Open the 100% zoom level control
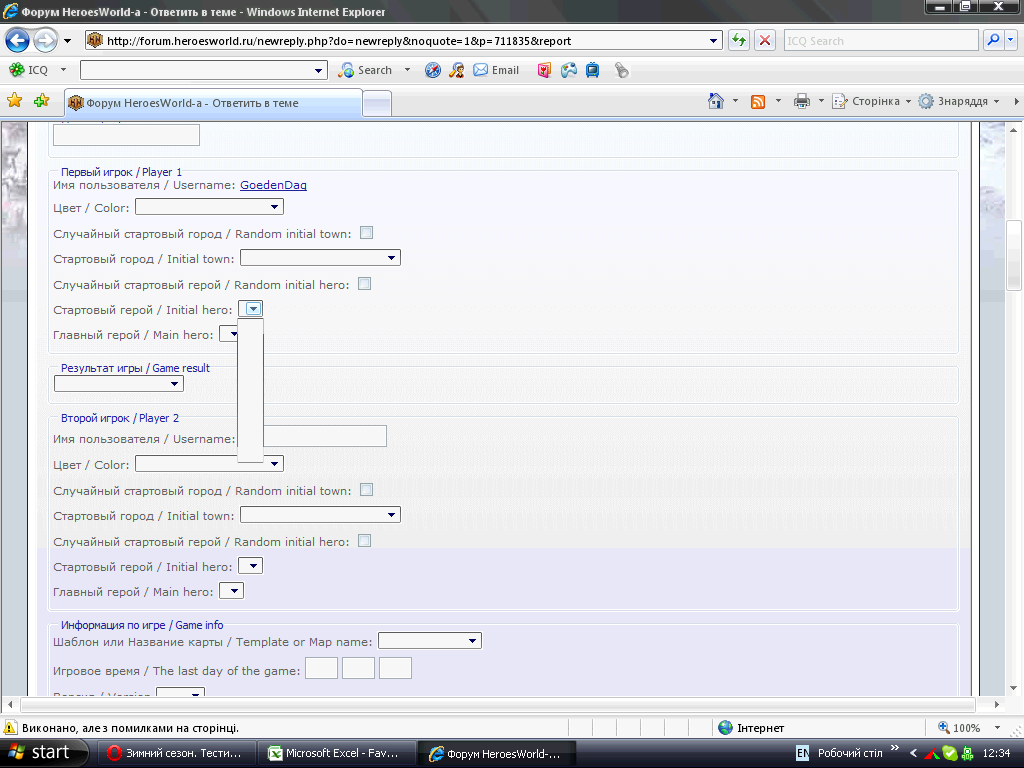 (x=969, y=728)
